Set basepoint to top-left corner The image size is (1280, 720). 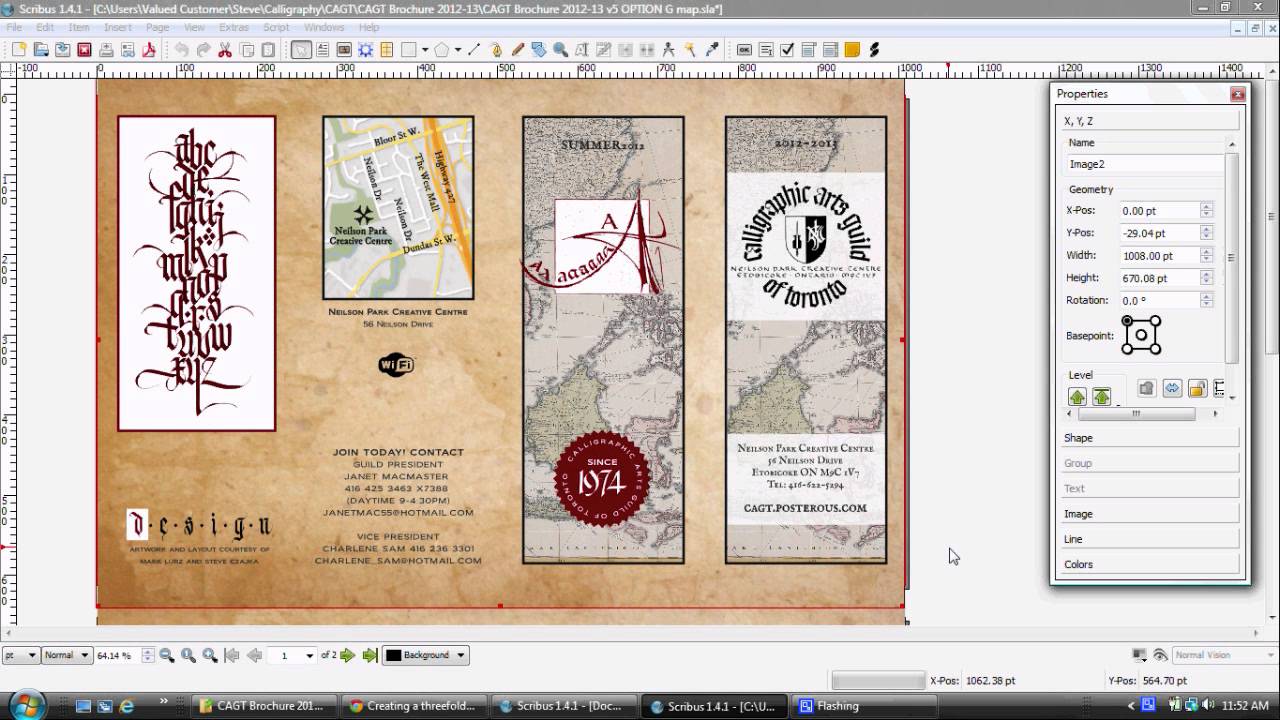tap(1127, 321)
